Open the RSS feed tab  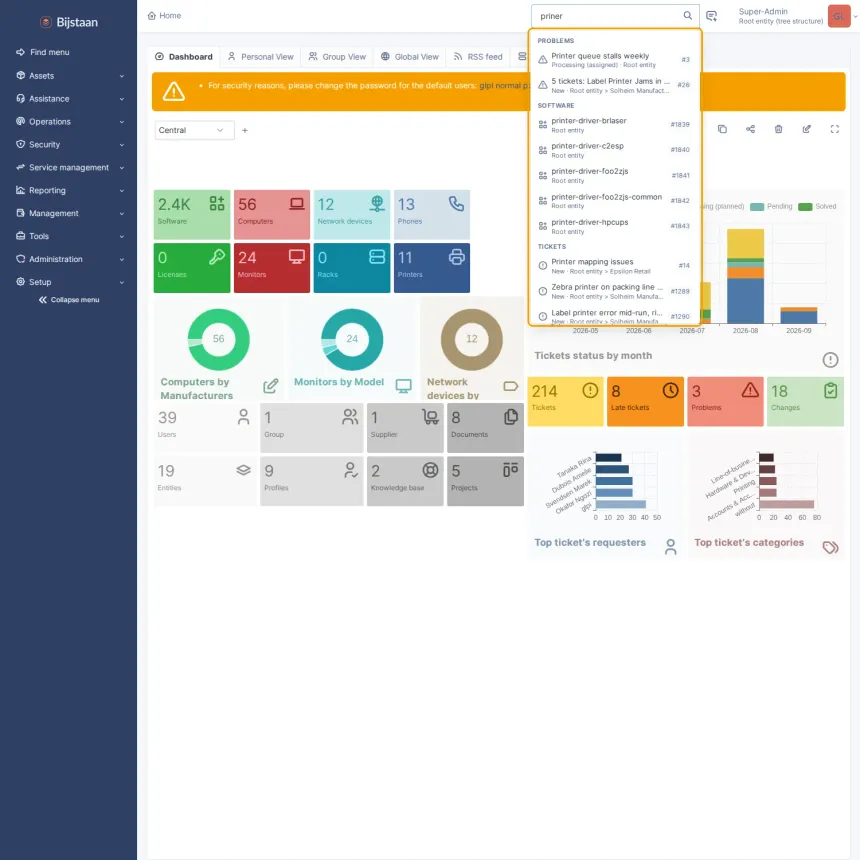pos(478,56)
